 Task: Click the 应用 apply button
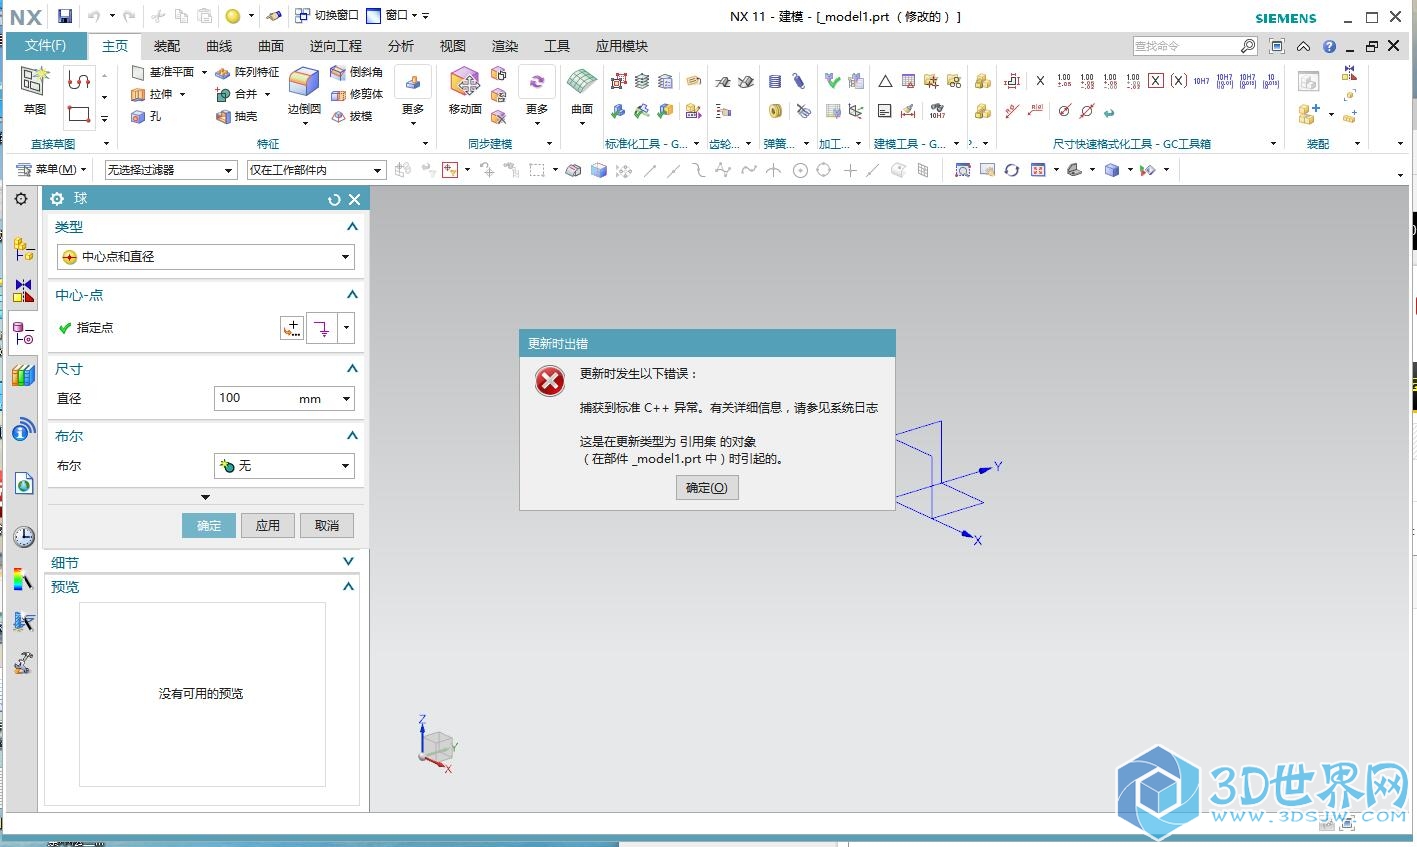[x=268, y=526]
